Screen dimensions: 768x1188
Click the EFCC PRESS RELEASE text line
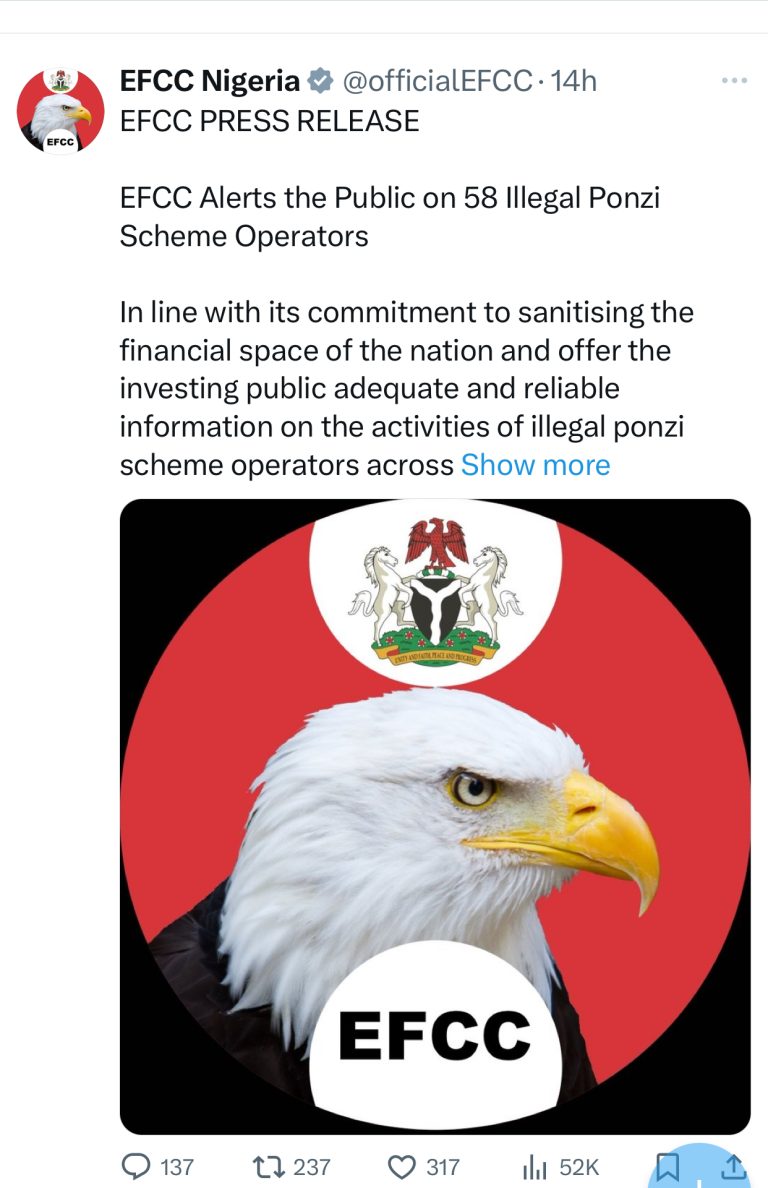tap(269, 121)
